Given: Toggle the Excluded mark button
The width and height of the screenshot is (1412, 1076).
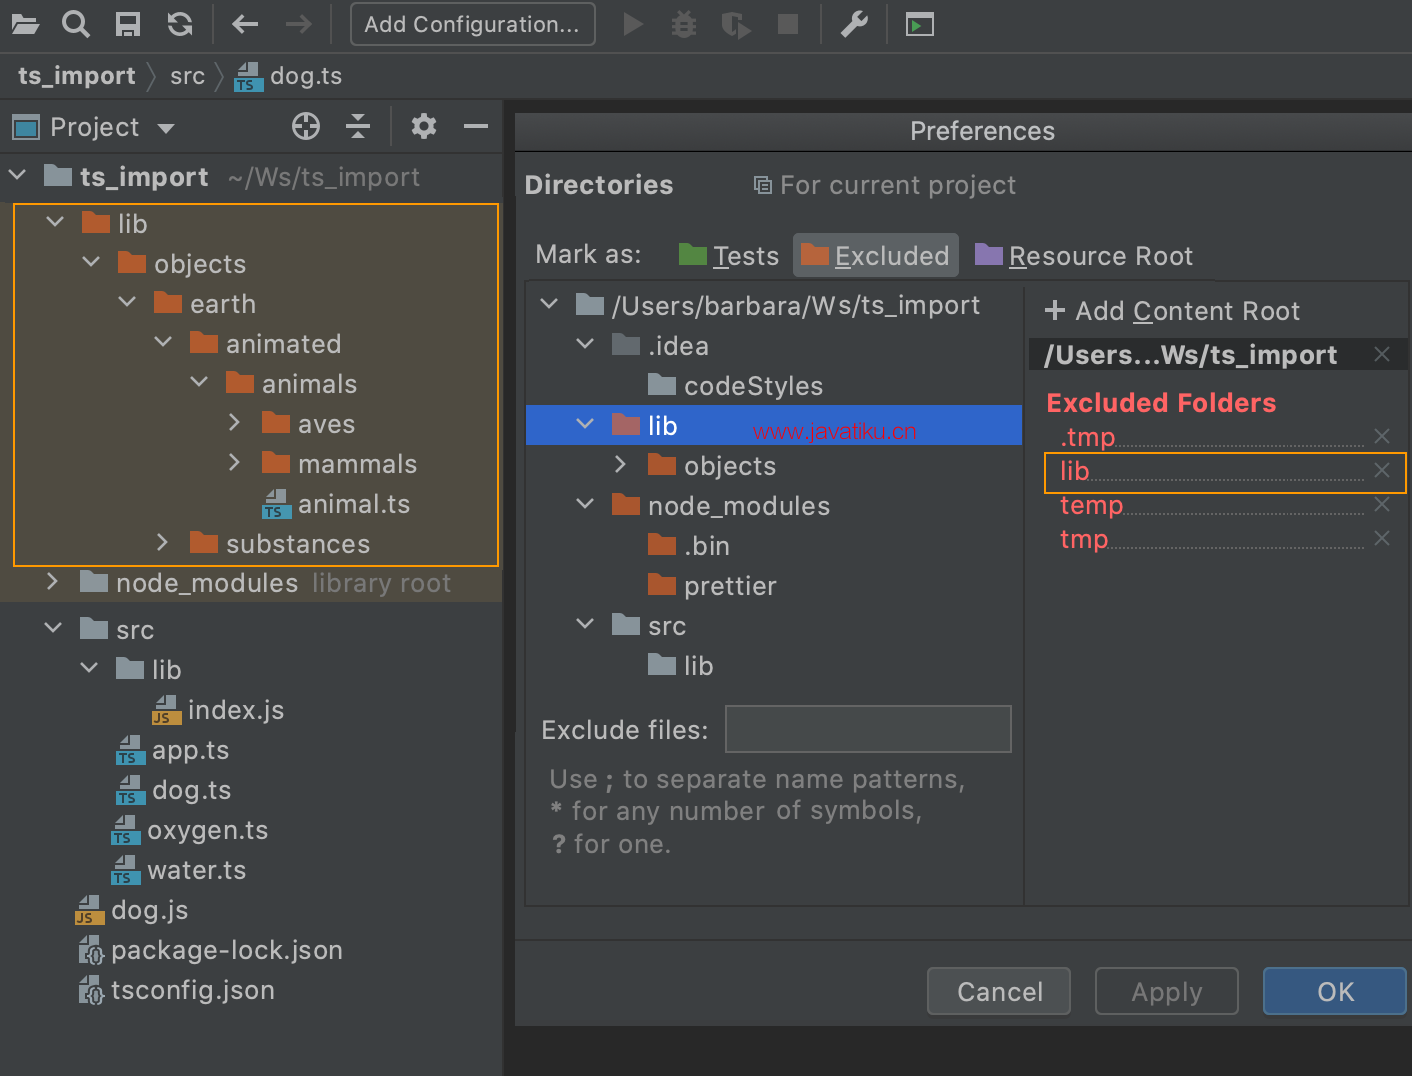Looking at the screenshot, I should pyautogui.click(x=876, y=256).
